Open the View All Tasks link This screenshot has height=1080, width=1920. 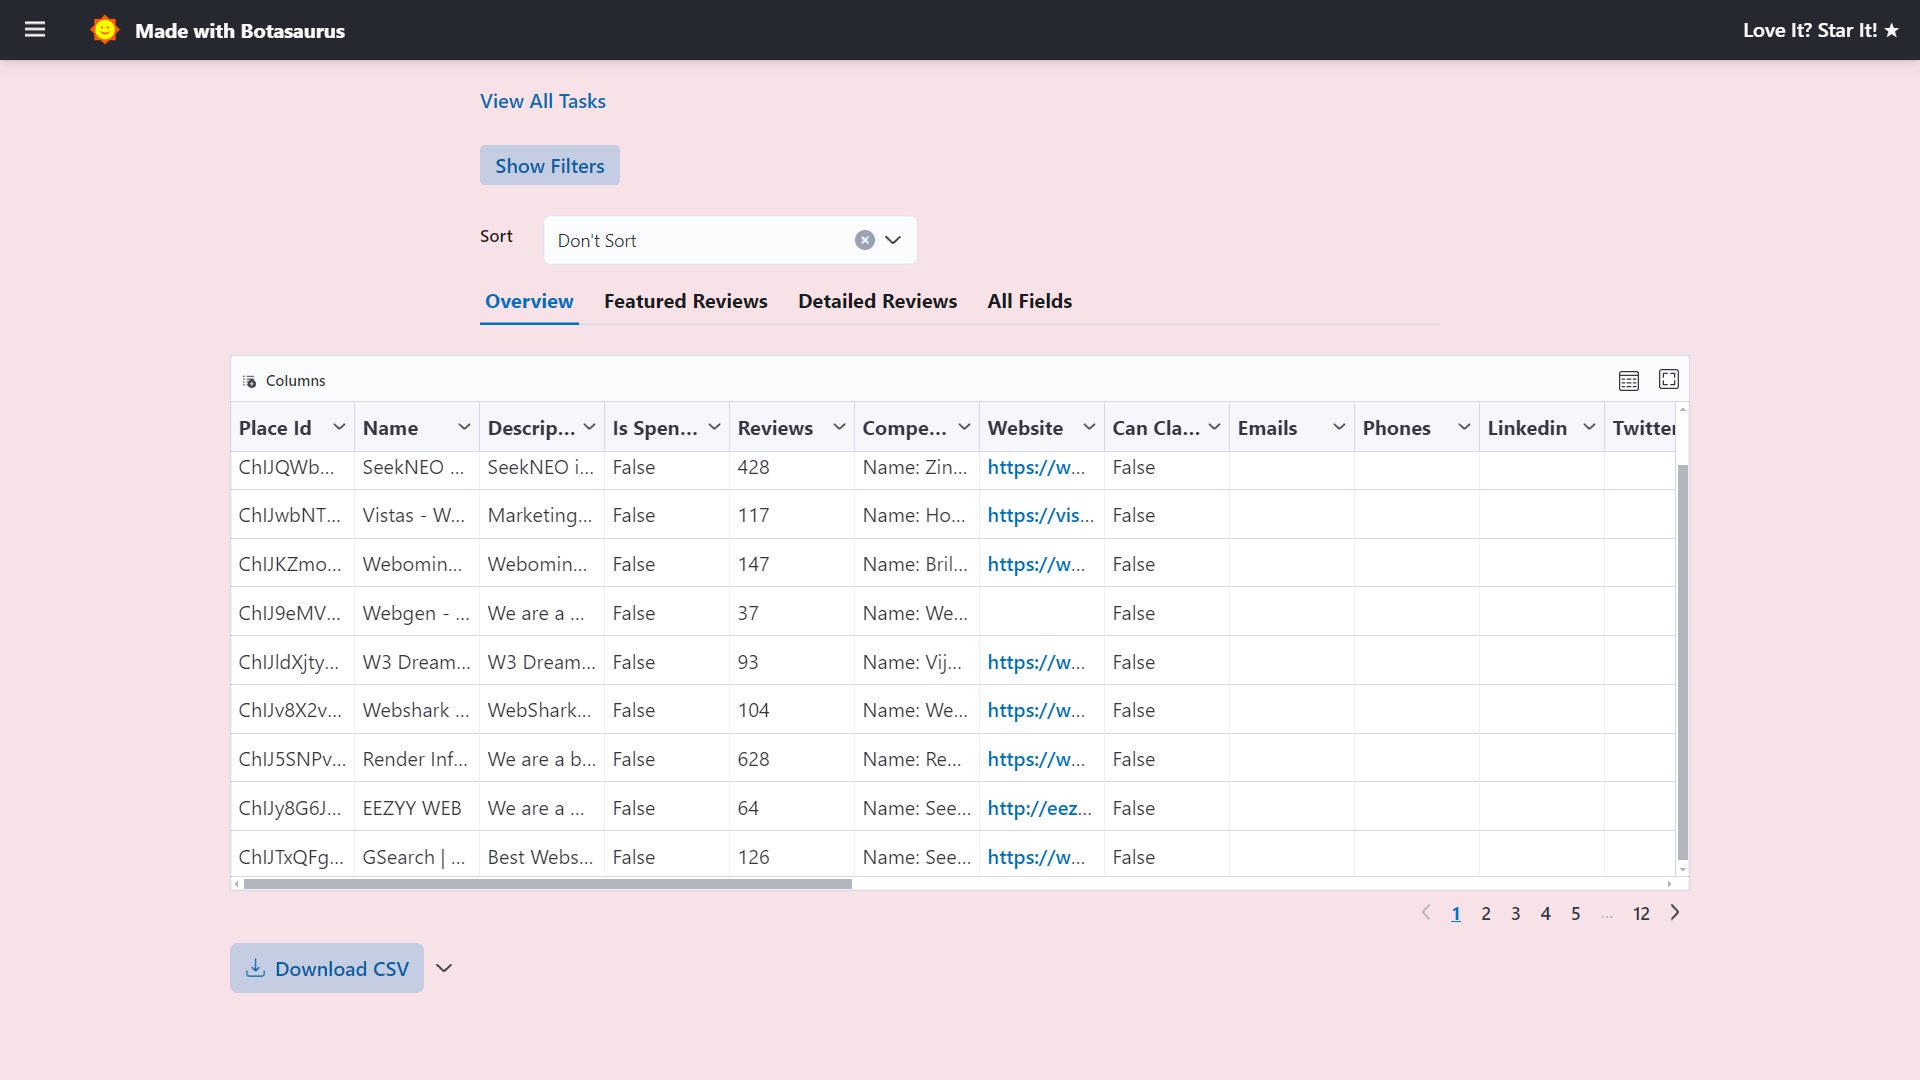[542, 101]
